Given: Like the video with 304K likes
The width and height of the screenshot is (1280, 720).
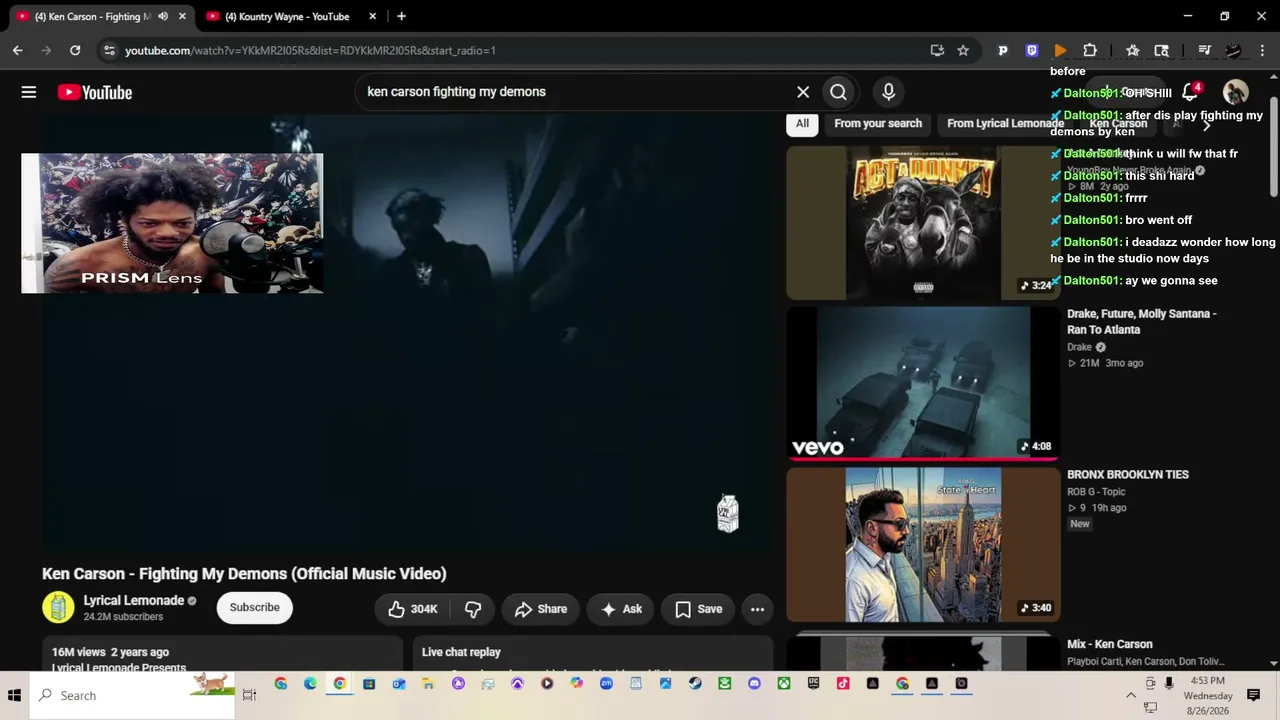Looking at the screenshot, I should tap(412, 609).
